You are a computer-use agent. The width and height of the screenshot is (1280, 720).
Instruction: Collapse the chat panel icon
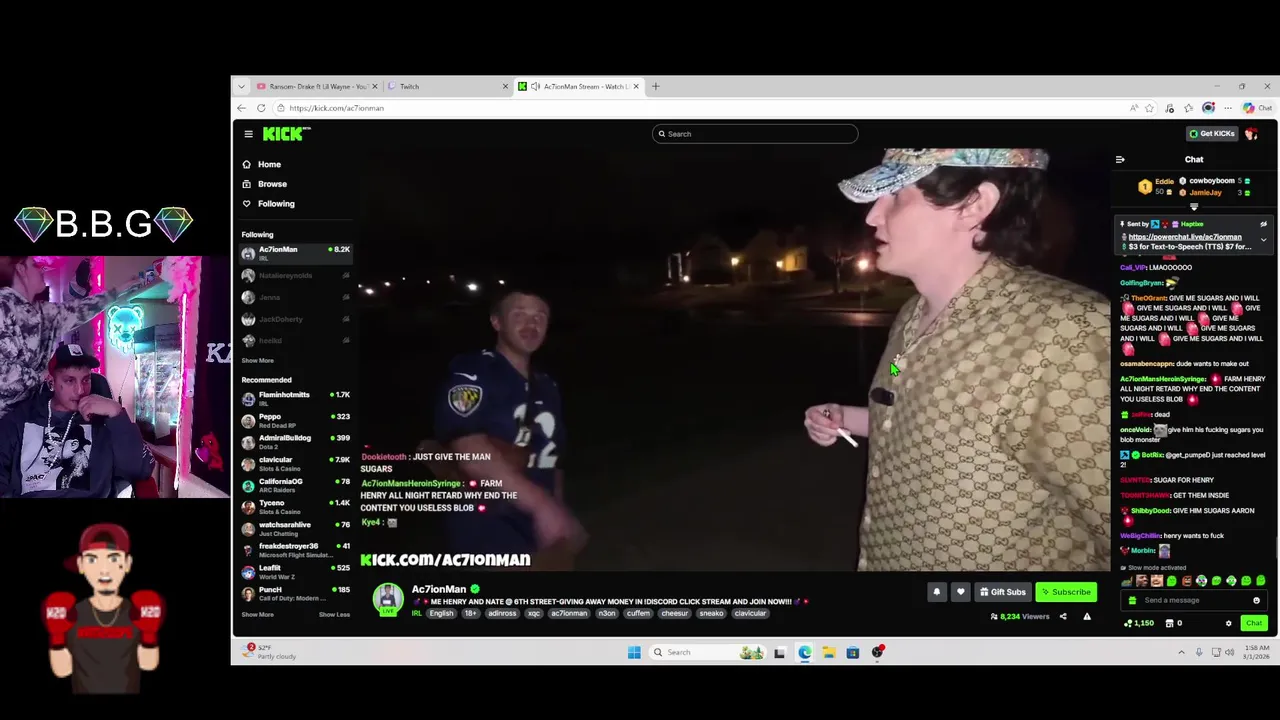[x=1120, y=160]
